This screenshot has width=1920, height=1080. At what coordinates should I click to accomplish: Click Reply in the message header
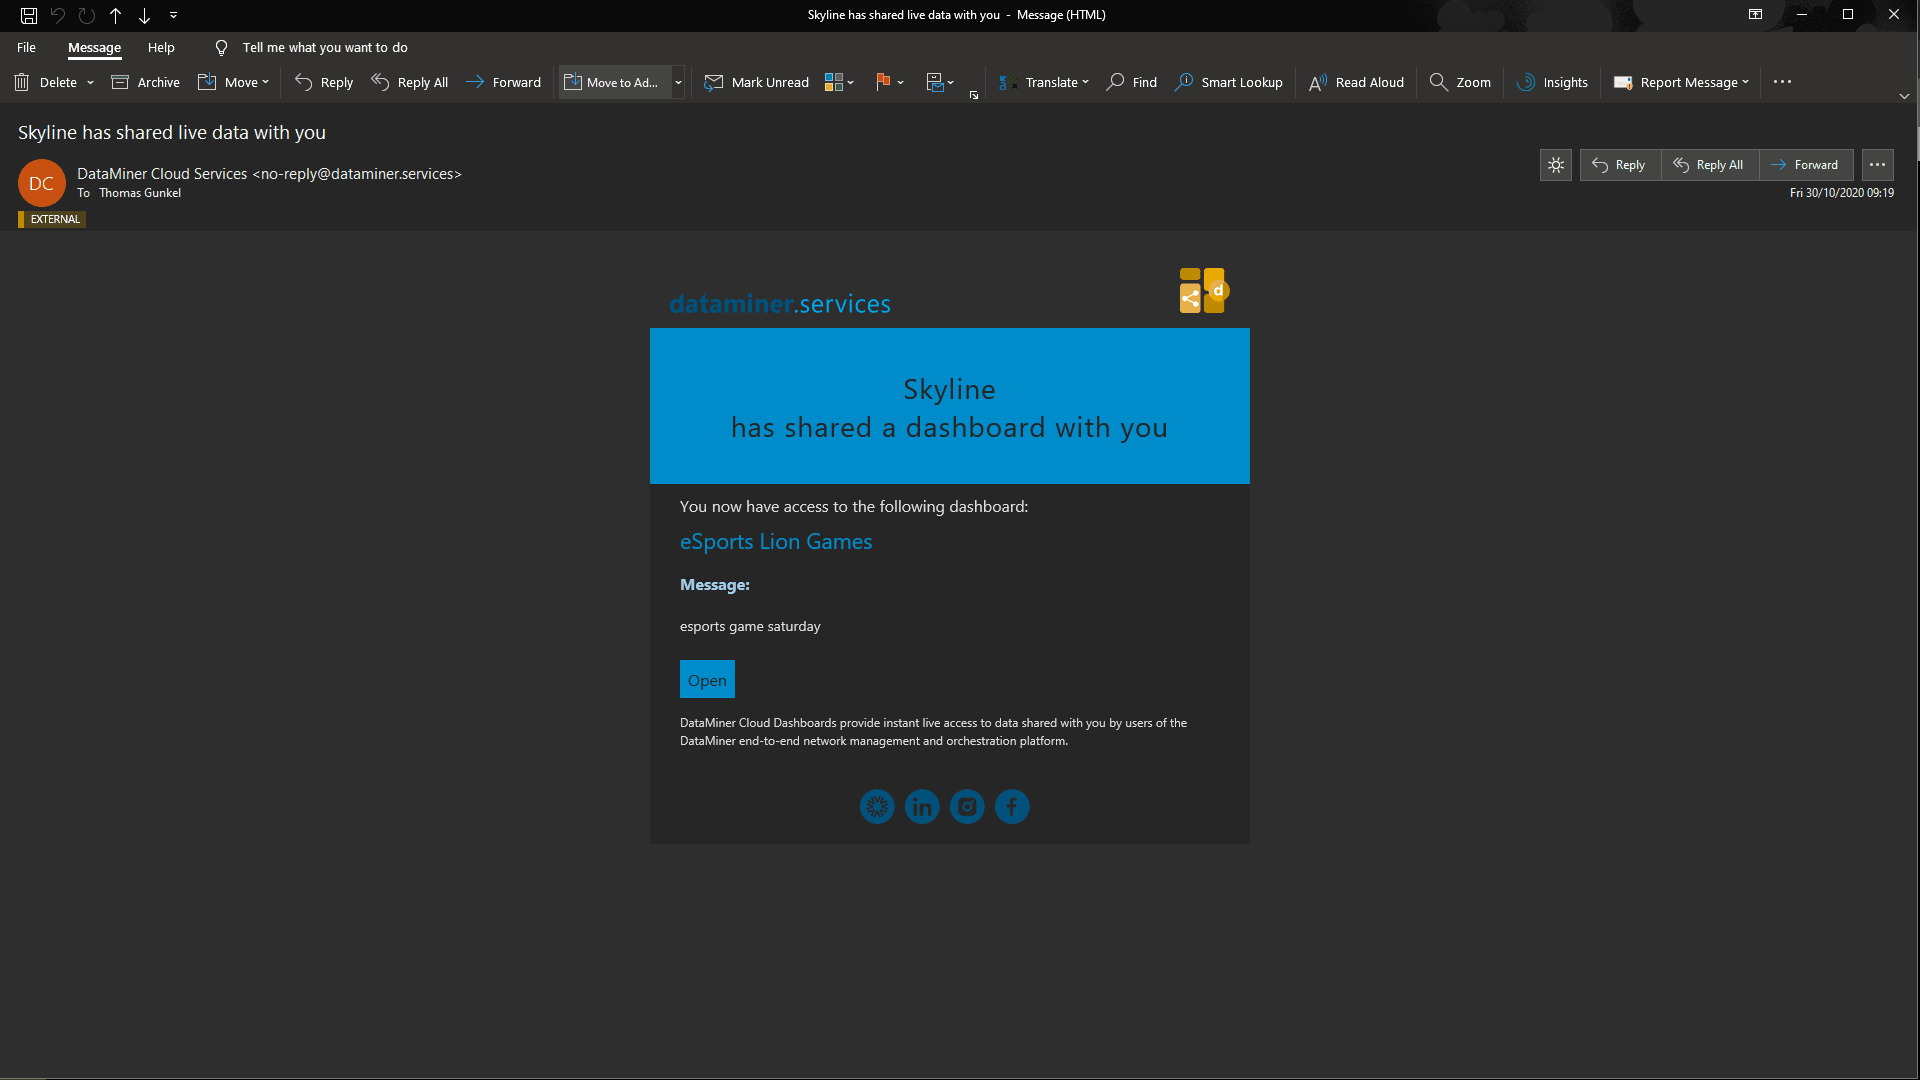click(x=1620, y=165)
